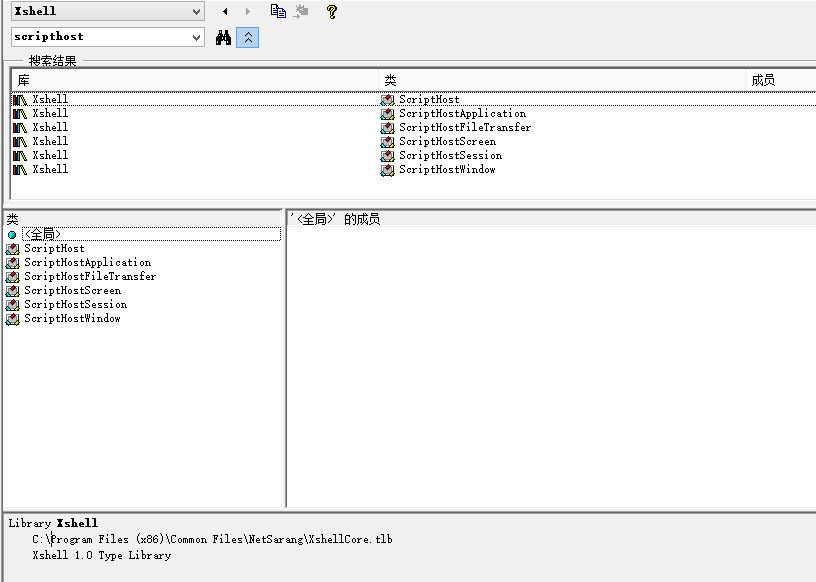Select ScriptHostWindow in the classes list

72,319
